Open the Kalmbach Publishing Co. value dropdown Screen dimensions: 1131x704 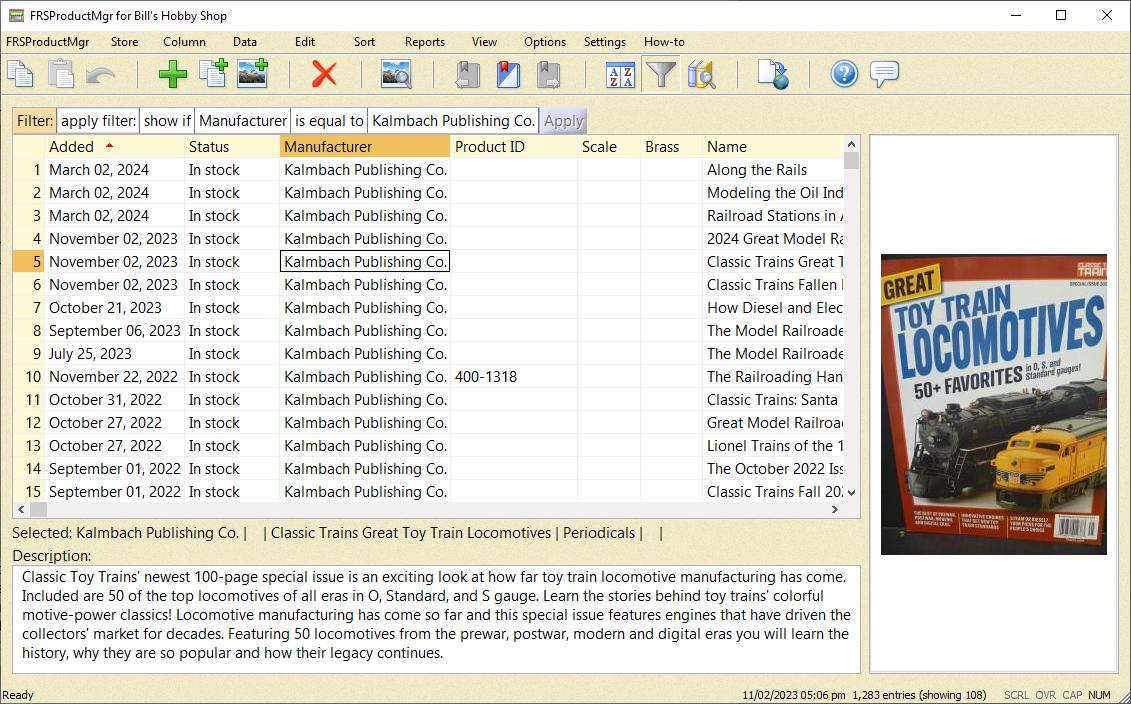pos(454,120)
